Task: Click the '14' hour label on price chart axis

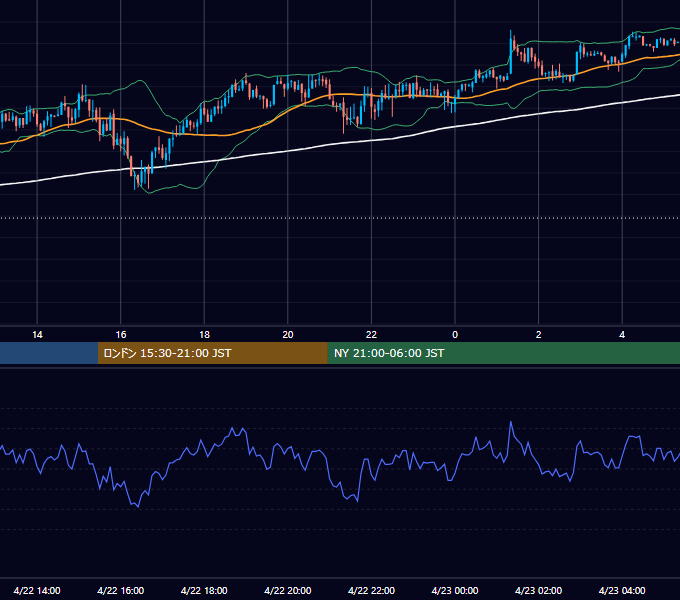Action: pyautogui.click(x=37, y=335)
